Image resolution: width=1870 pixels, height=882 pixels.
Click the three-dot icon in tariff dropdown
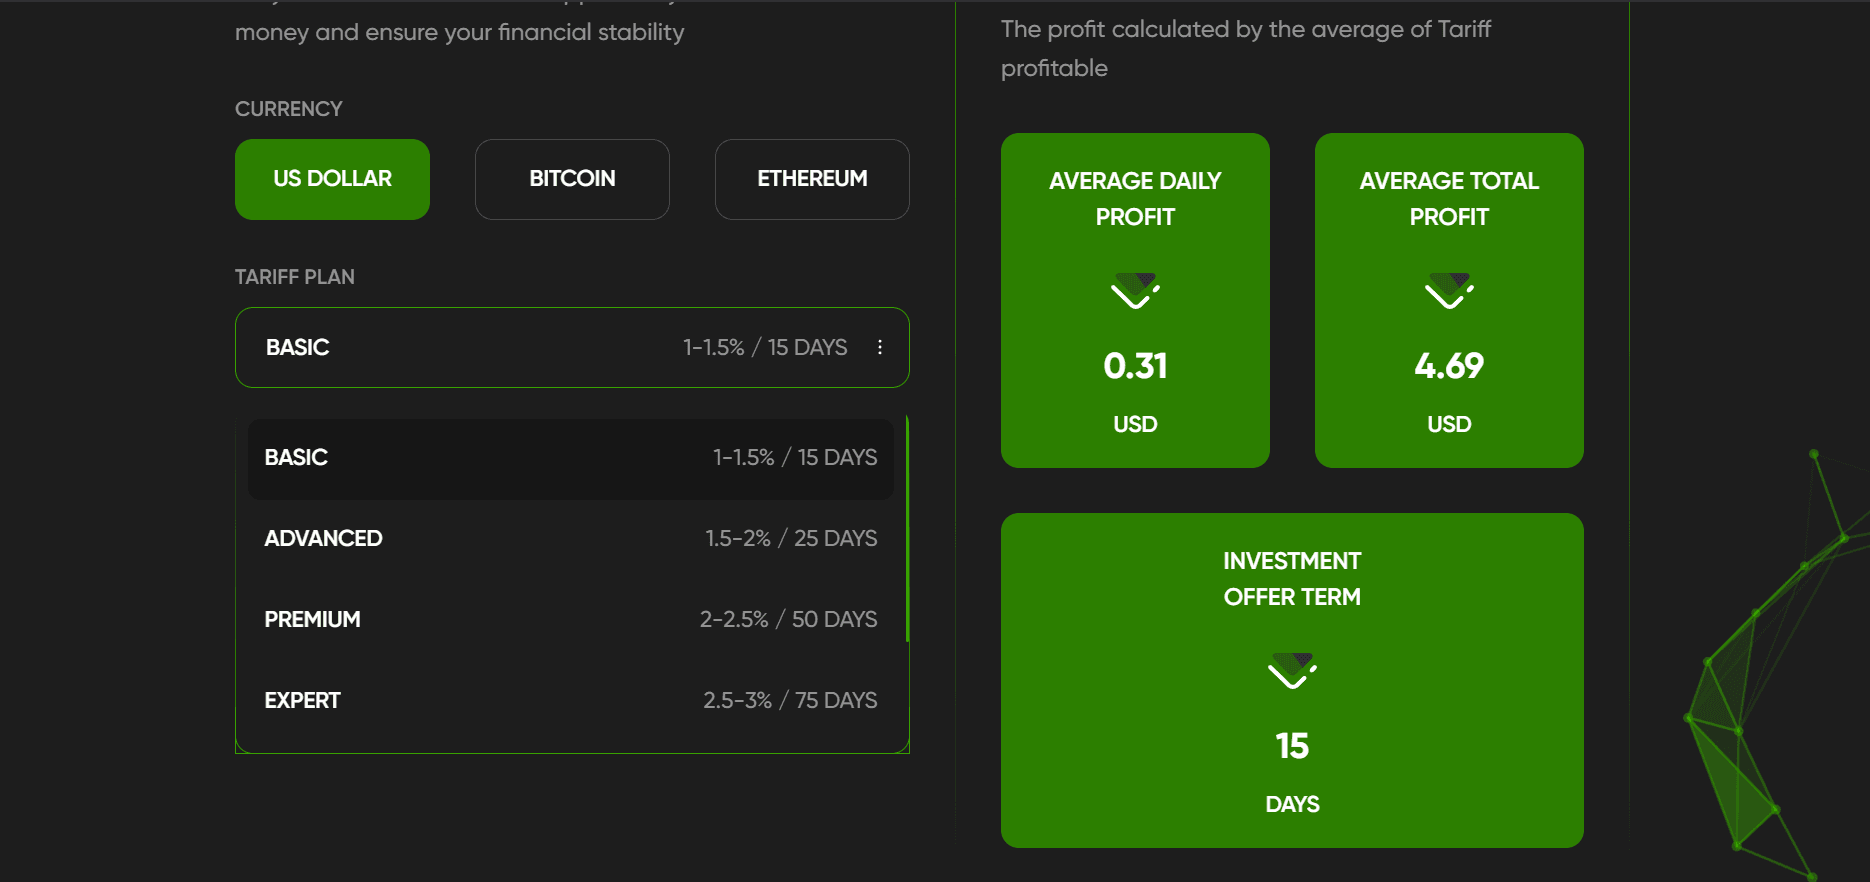880,347
